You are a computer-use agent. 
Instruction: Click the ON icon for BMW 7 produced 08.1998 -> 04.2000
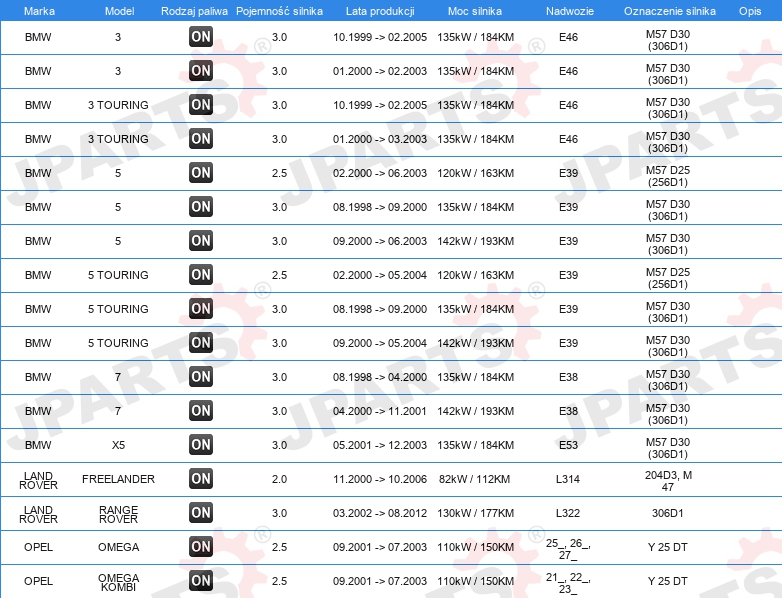click(x=201, y=377)
